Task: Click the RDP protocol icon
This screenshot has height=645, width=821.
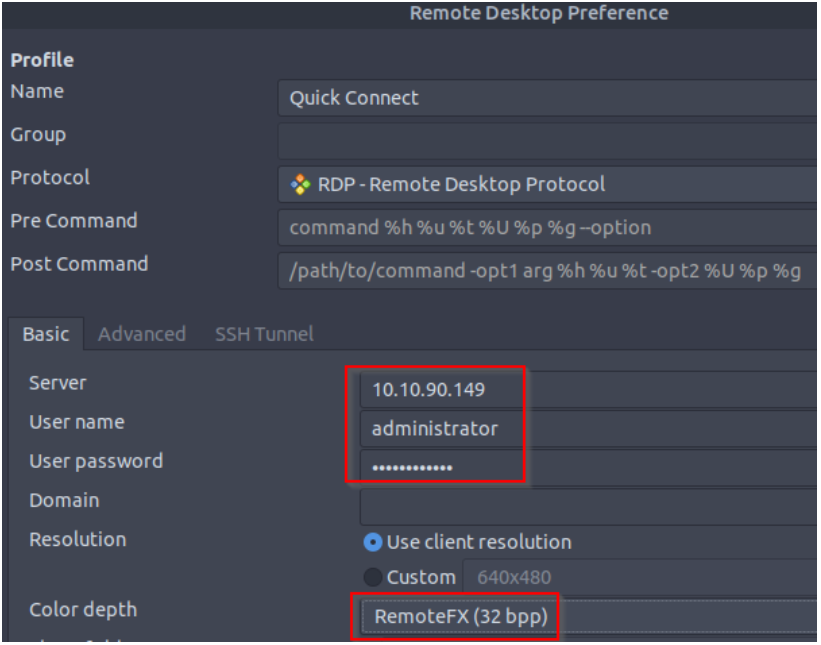Action: tap(297, 184)
